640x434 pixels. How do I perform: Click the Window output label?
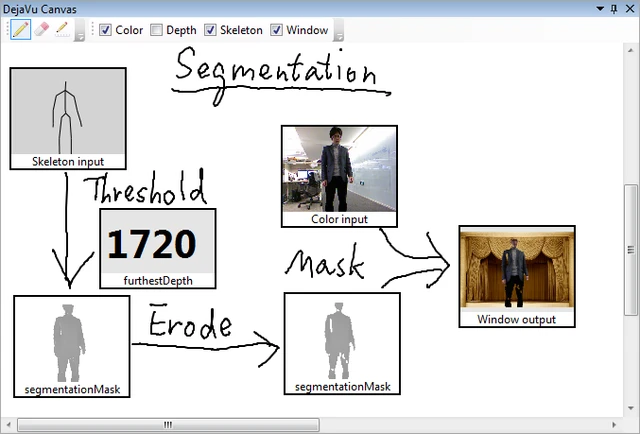517,319
